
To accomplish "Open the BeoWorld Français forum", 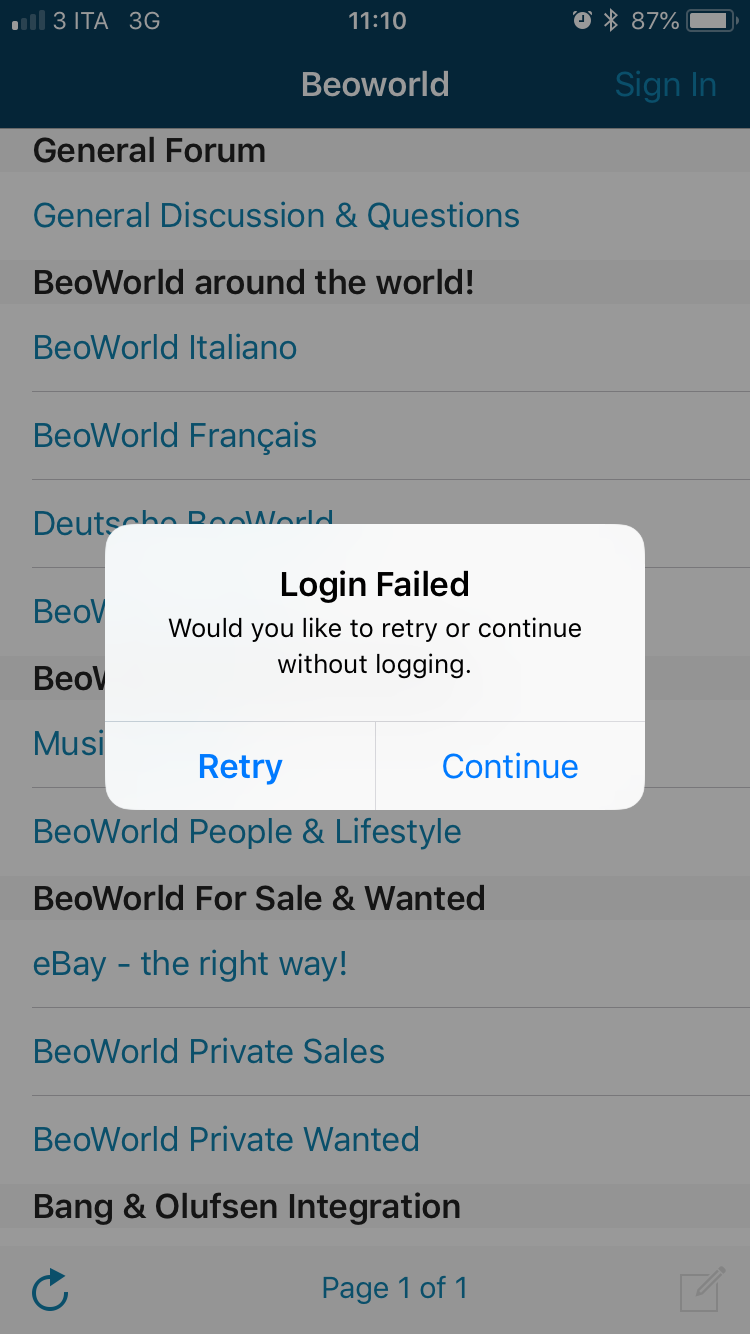I will click(175, 436).
